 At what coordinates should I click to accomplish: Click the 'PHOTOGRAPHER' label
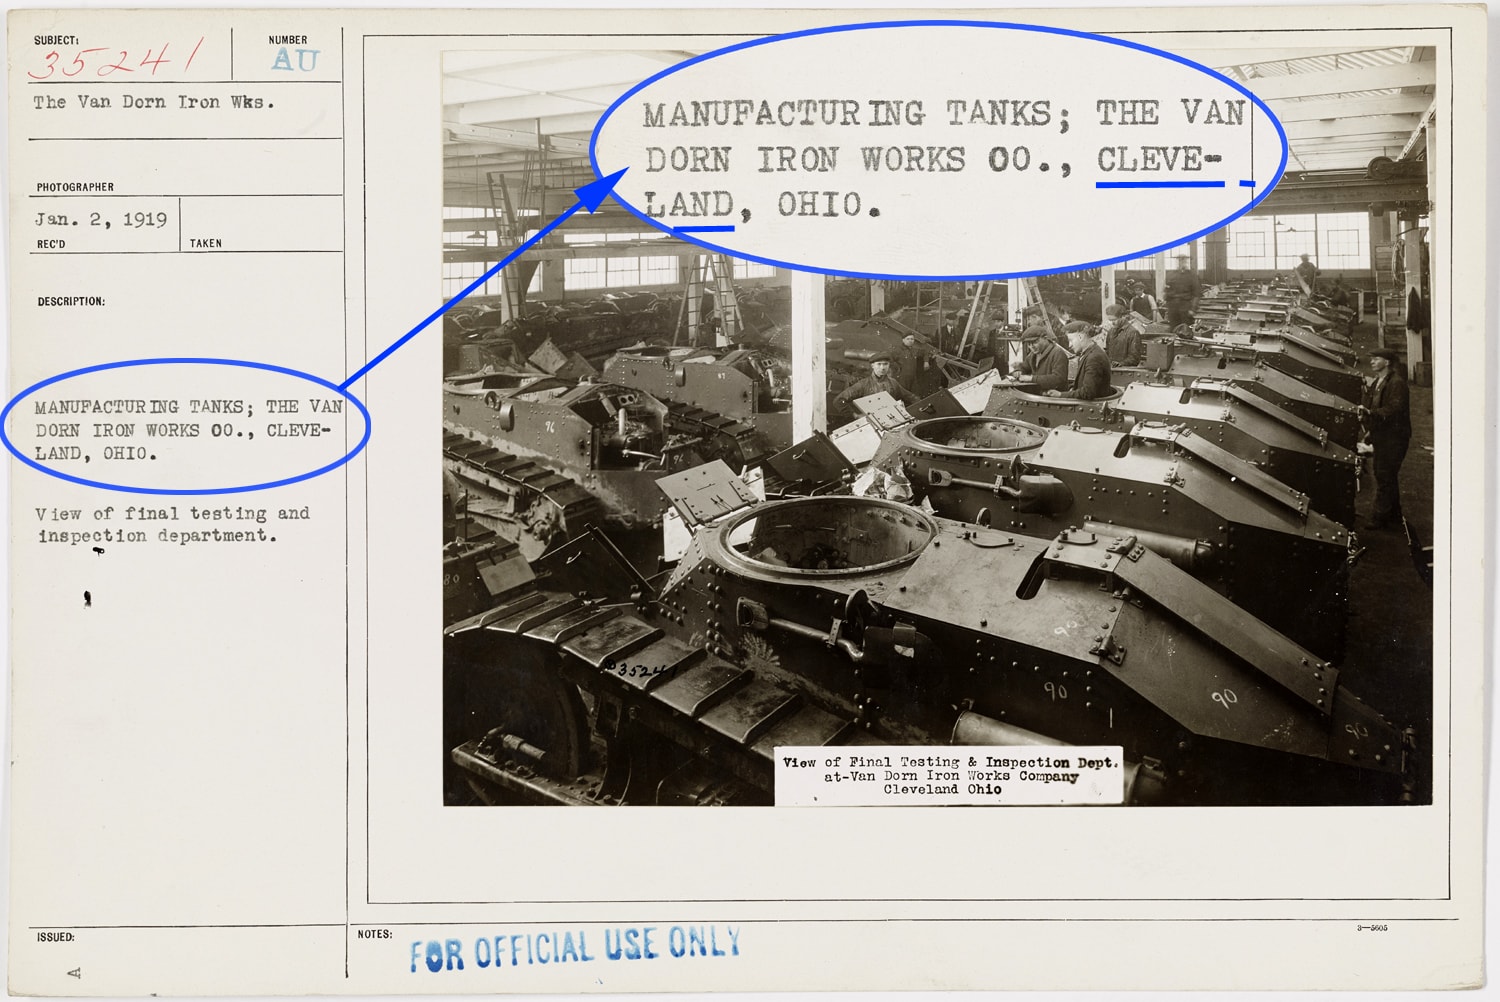coord(75,187)
